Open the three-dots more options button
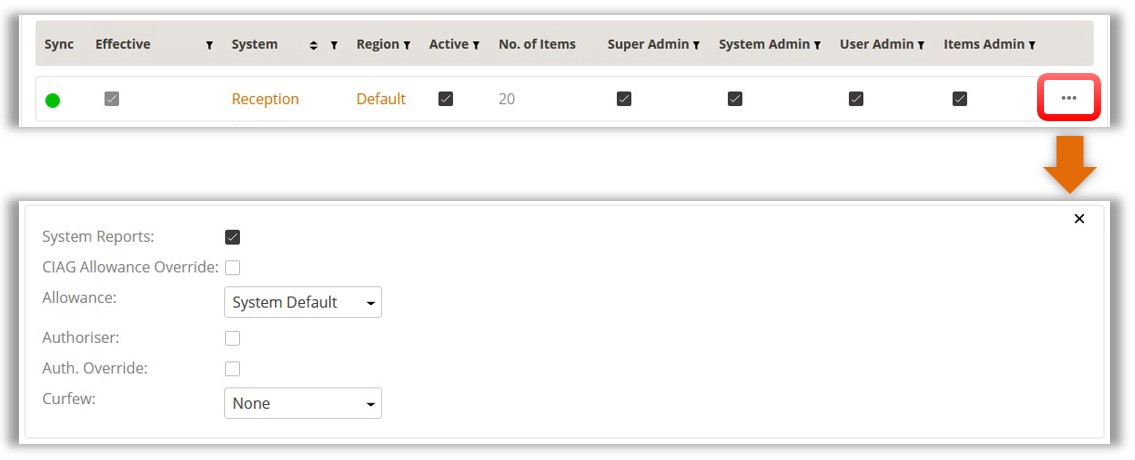The width and height of the screenshot is (1135, 460). [x=1068, y=98]
